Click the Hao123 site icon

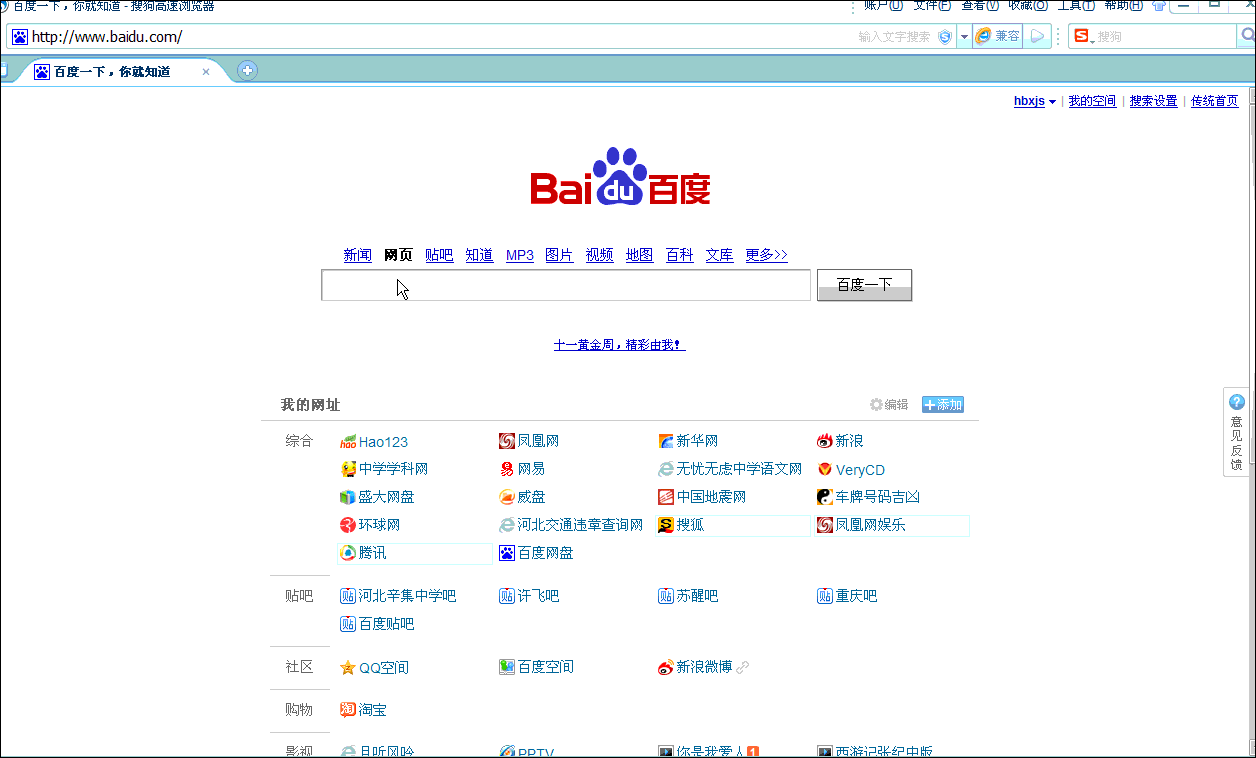tap(348, 442)
